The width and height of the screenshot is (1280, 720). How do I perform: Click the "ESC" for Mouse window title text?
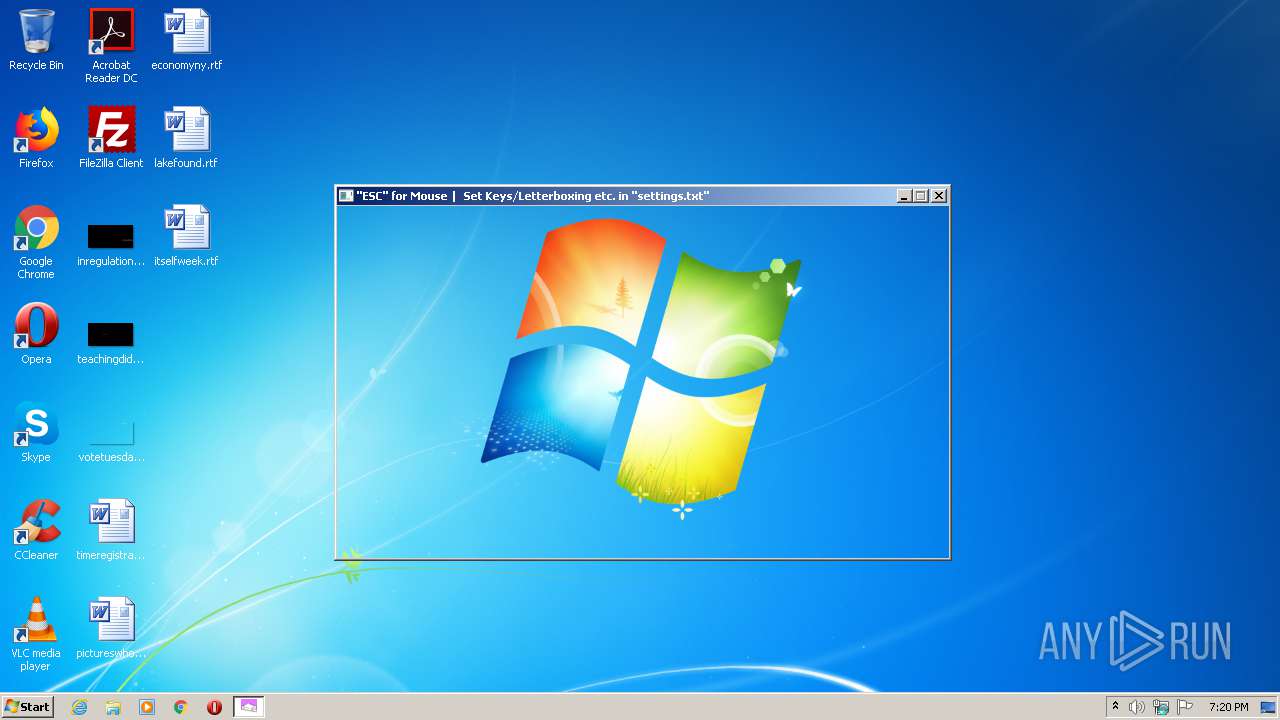pyautogui.click(x=533, y=196)
